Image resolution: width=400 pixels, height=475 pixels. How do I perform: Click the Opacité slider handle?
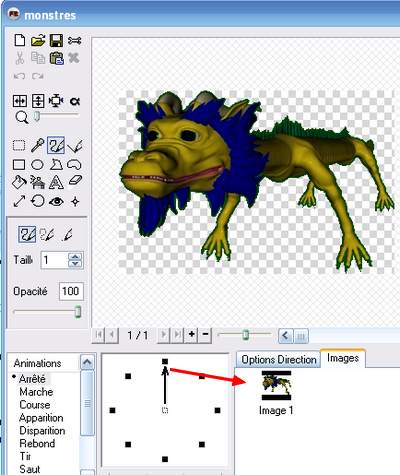pos(78,312)
